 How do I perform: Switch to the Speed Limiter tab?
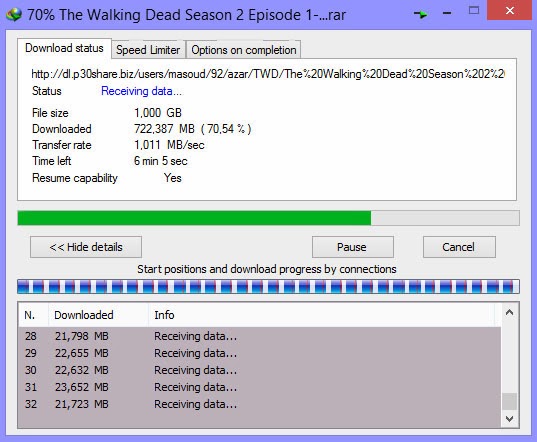[148, 50]
